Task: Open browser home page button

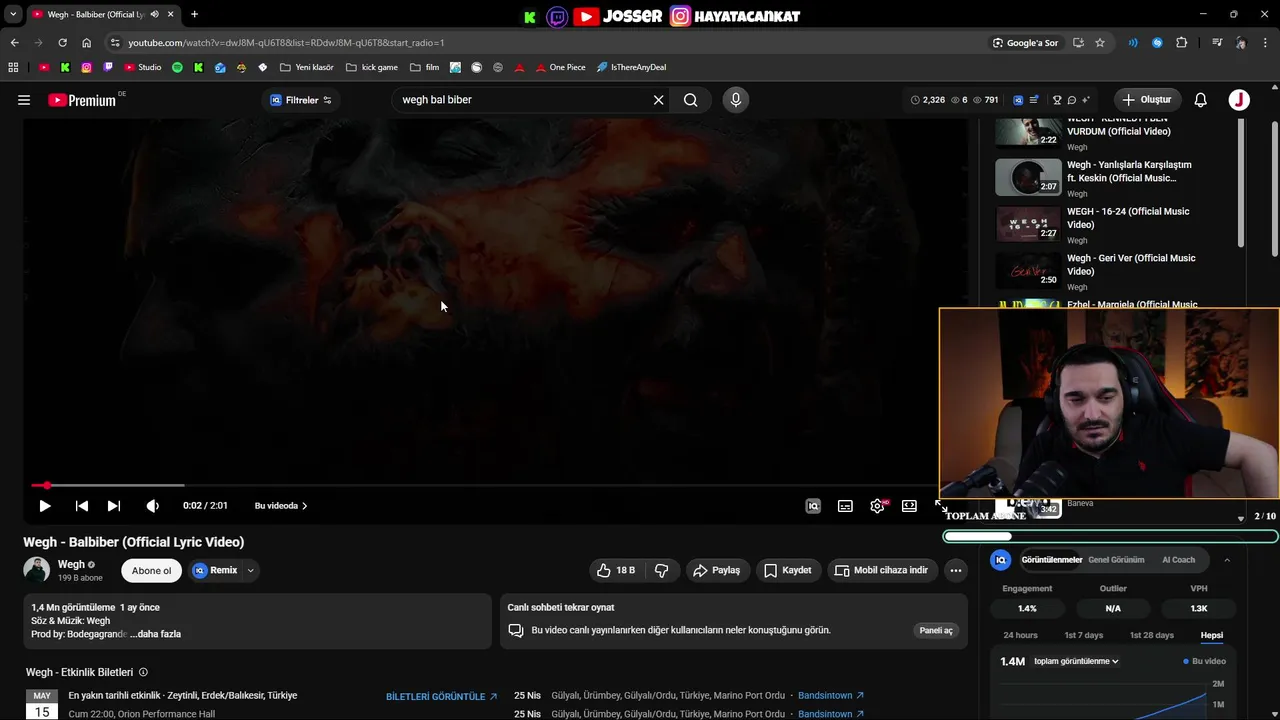Action: click(86, 43)
